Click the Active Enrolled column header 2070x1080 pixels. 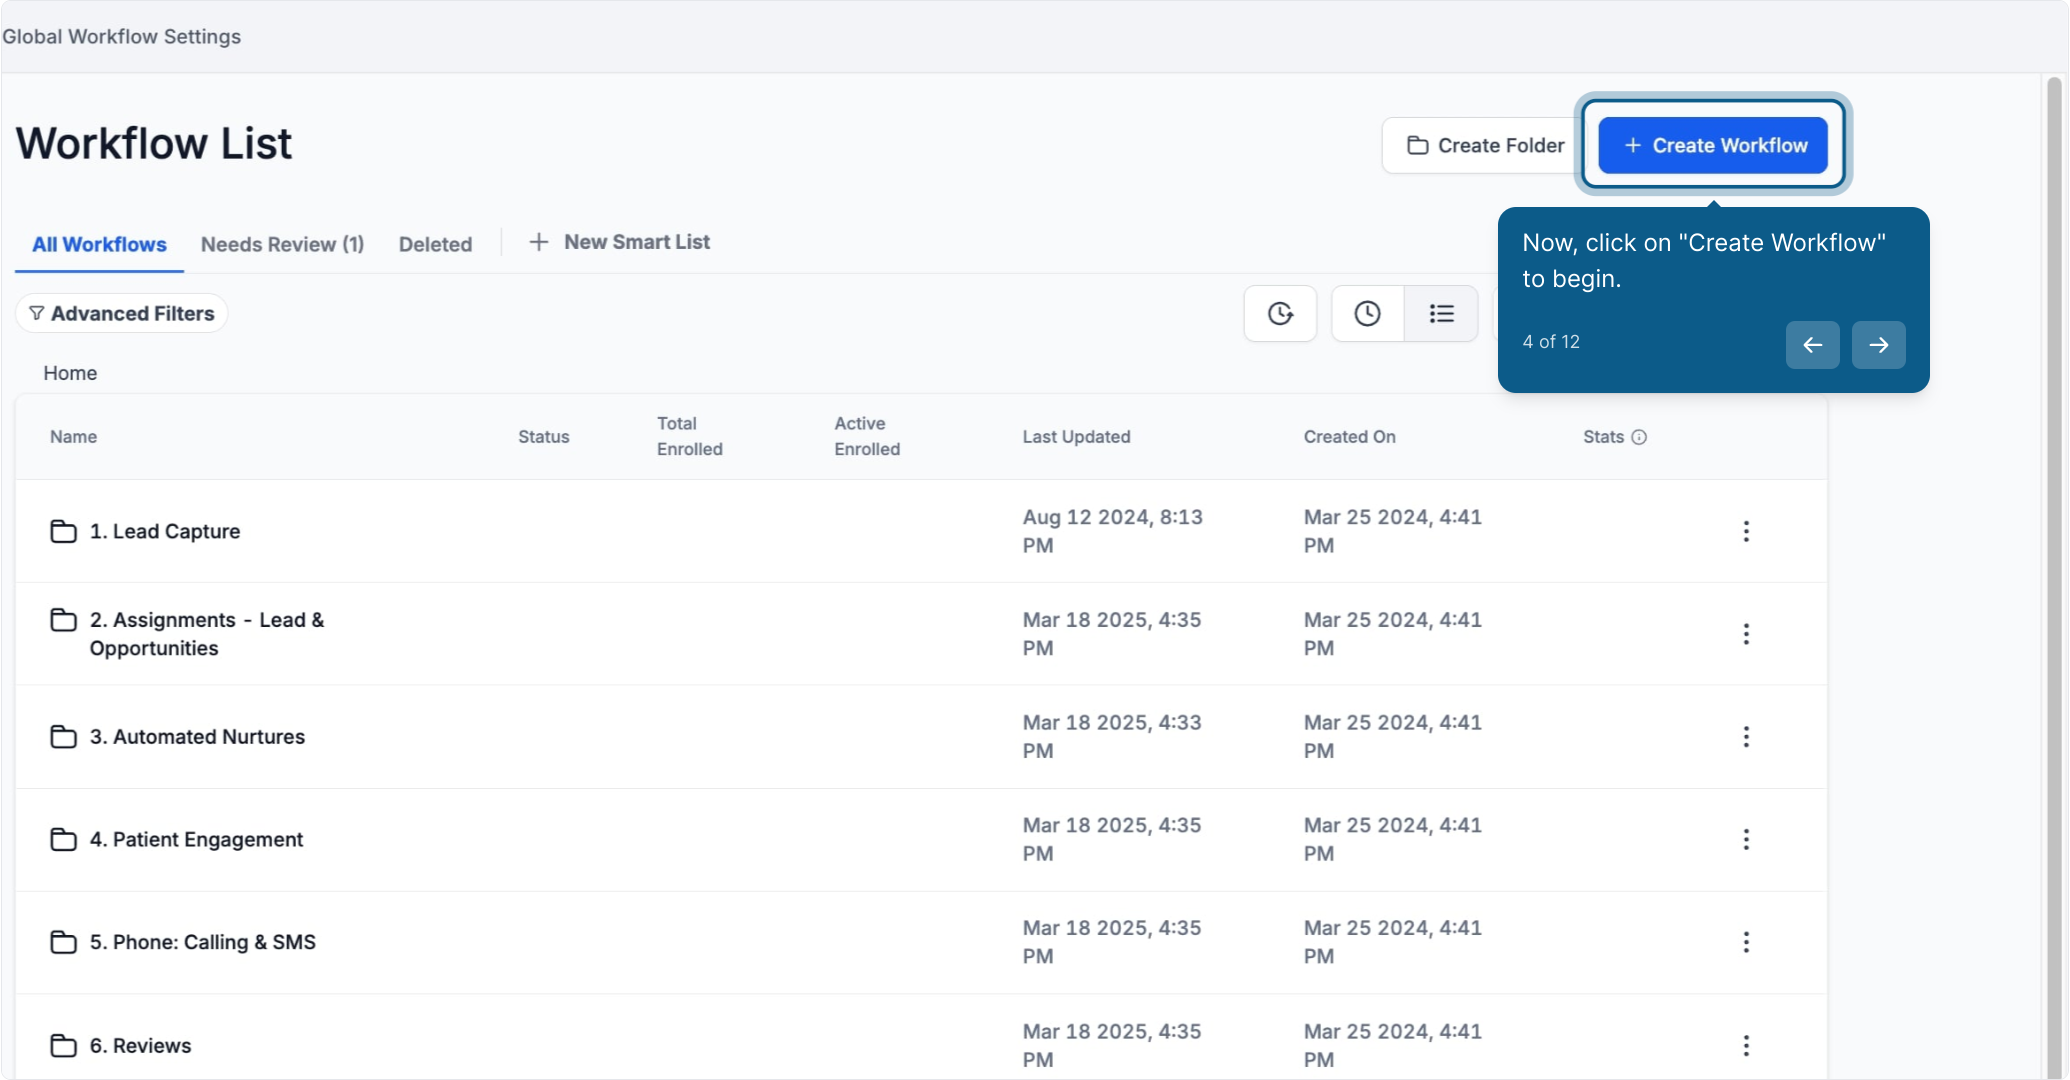867,436
